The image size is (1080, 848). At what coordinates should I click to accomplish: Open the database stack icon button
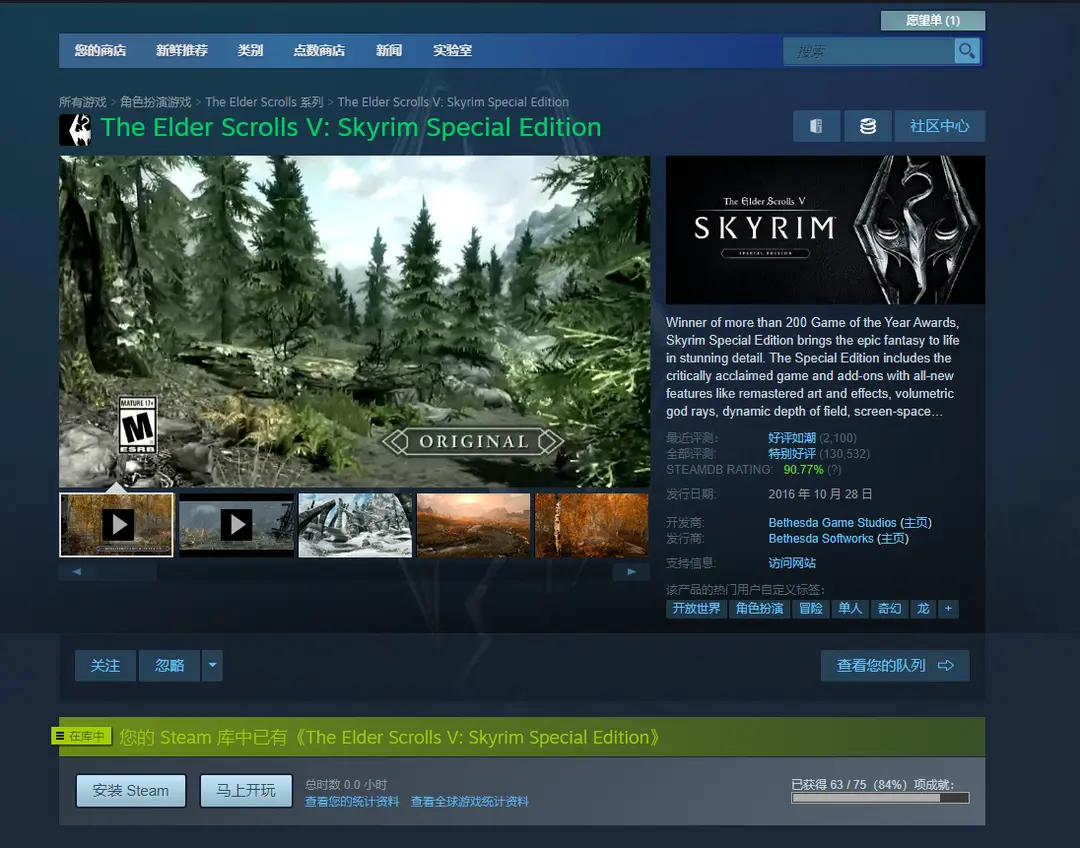(868, 126)
